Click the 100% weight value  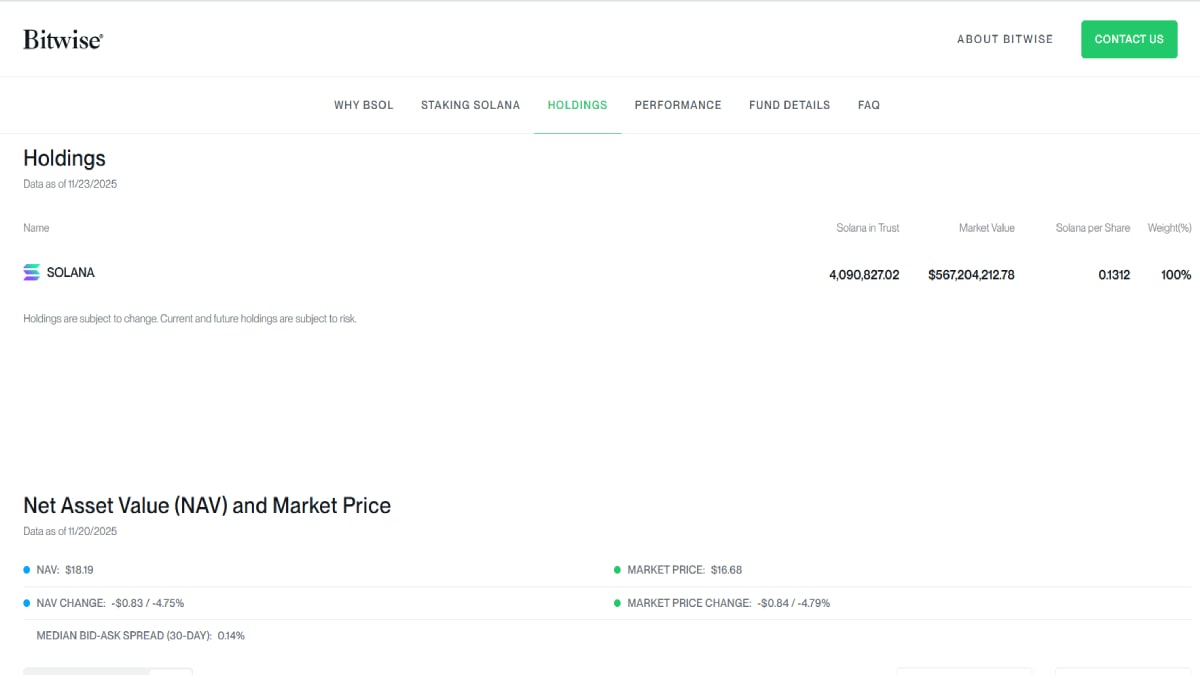pyautogui.click(x=1176, y=274)
